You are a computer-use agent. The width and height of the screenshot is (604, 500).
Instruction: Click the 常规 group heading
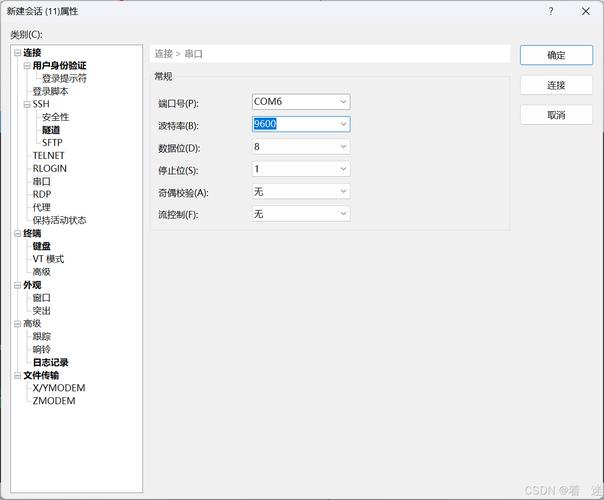pyautogui.click(x=163, y=76)
